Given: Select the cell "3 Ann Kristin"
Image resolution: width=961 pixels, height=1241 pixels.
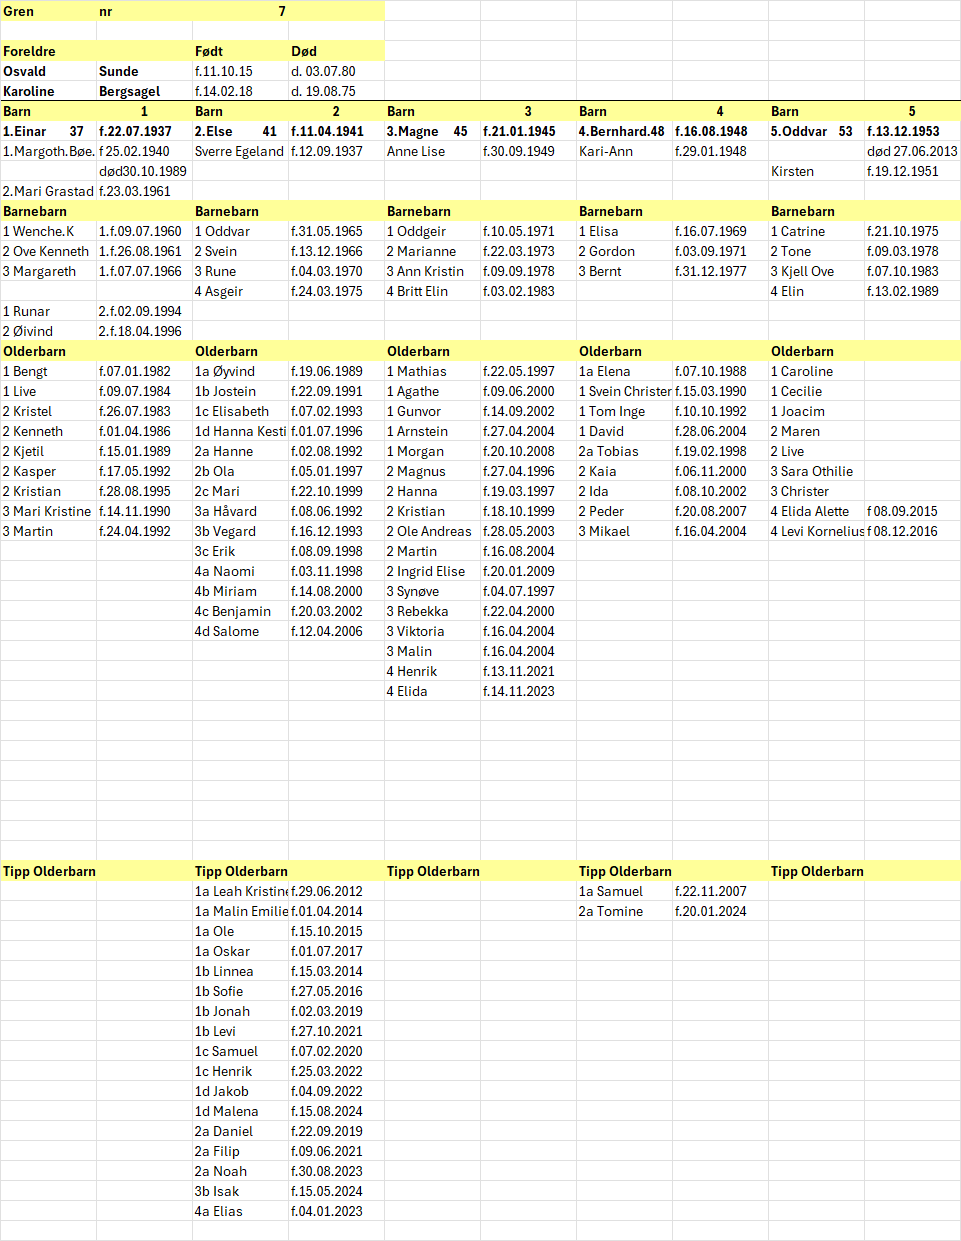Looking at the screenshot, I should click(x=432, y=271).
